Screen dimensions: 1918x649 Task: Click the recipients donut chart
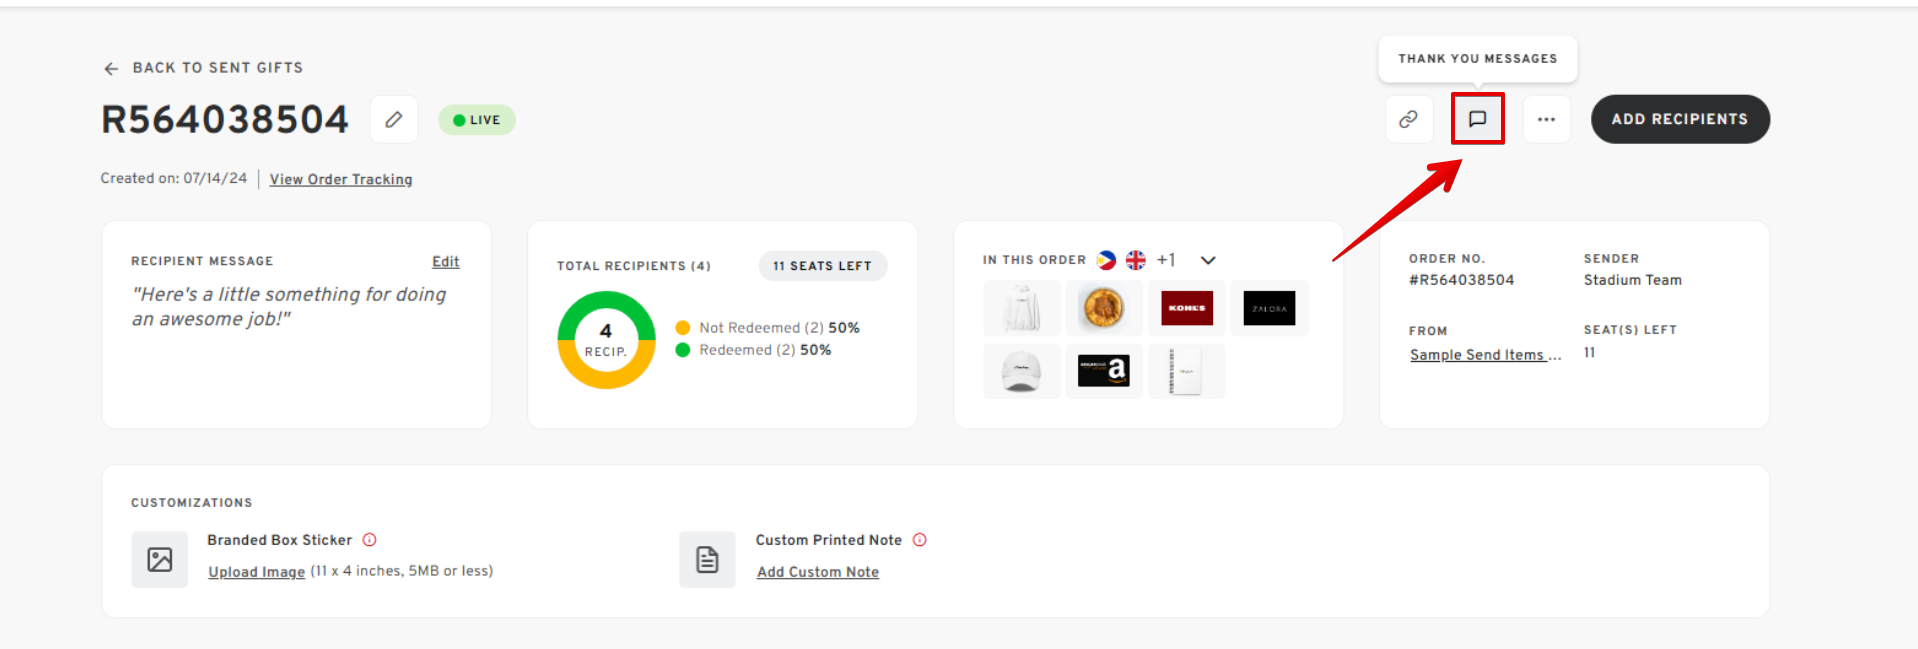[606, 340]
